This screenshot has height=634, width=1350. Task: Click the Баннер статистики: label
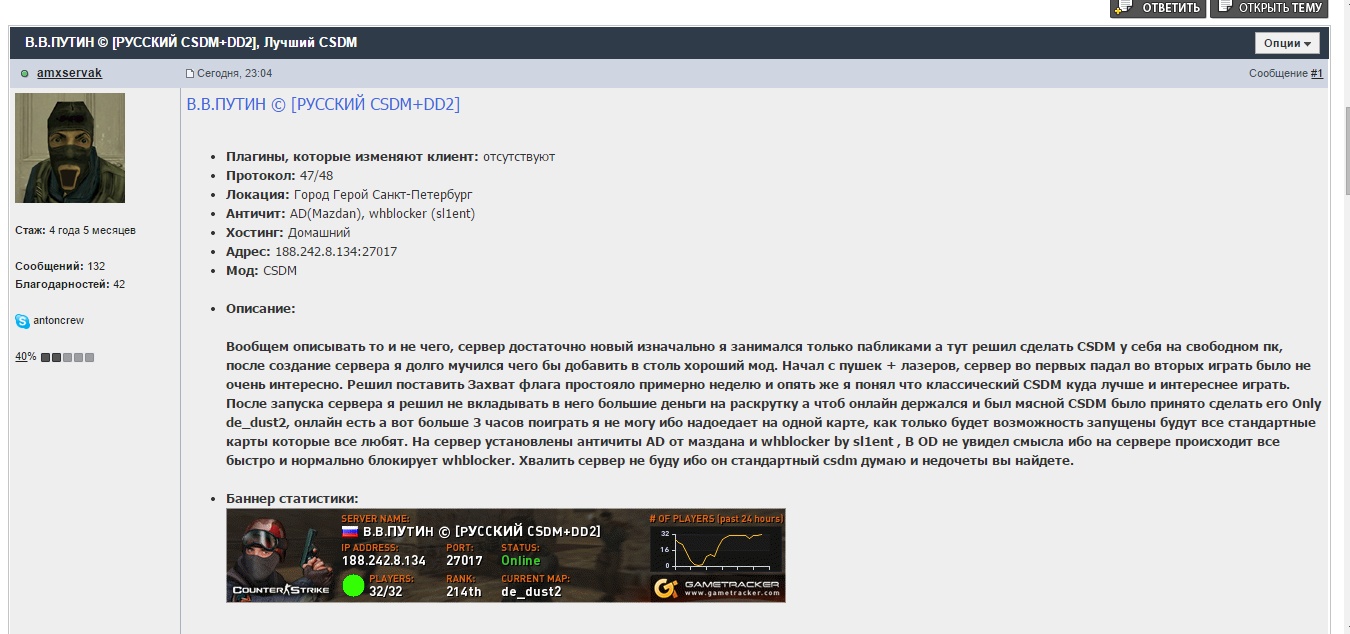click(292, 499)
